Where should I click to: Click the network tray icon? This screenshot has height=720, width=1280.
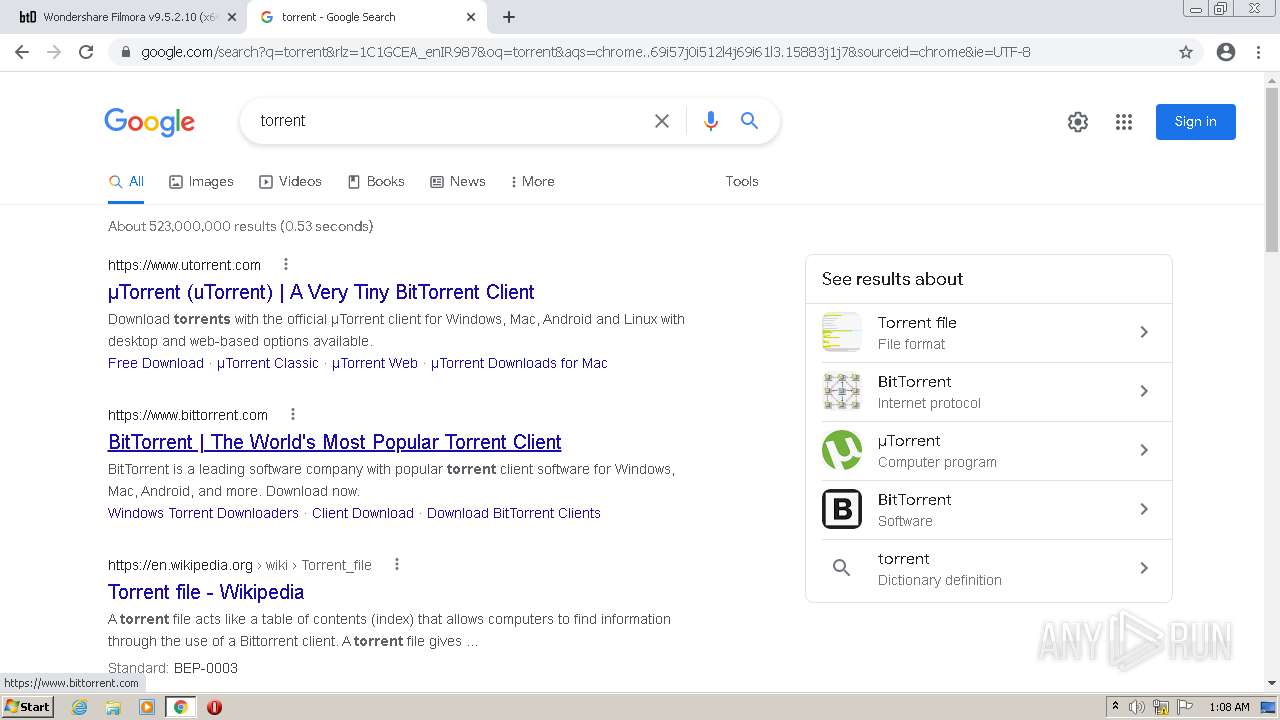point(1161,707)
